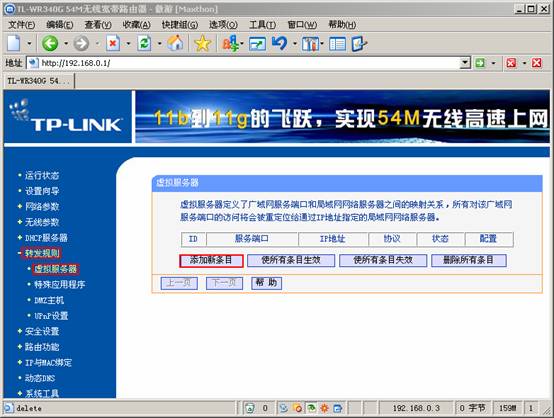Viewport: 554px width, 418px height.
Task: Open Favorites with the yellow star icon
Action: point(203,43)
